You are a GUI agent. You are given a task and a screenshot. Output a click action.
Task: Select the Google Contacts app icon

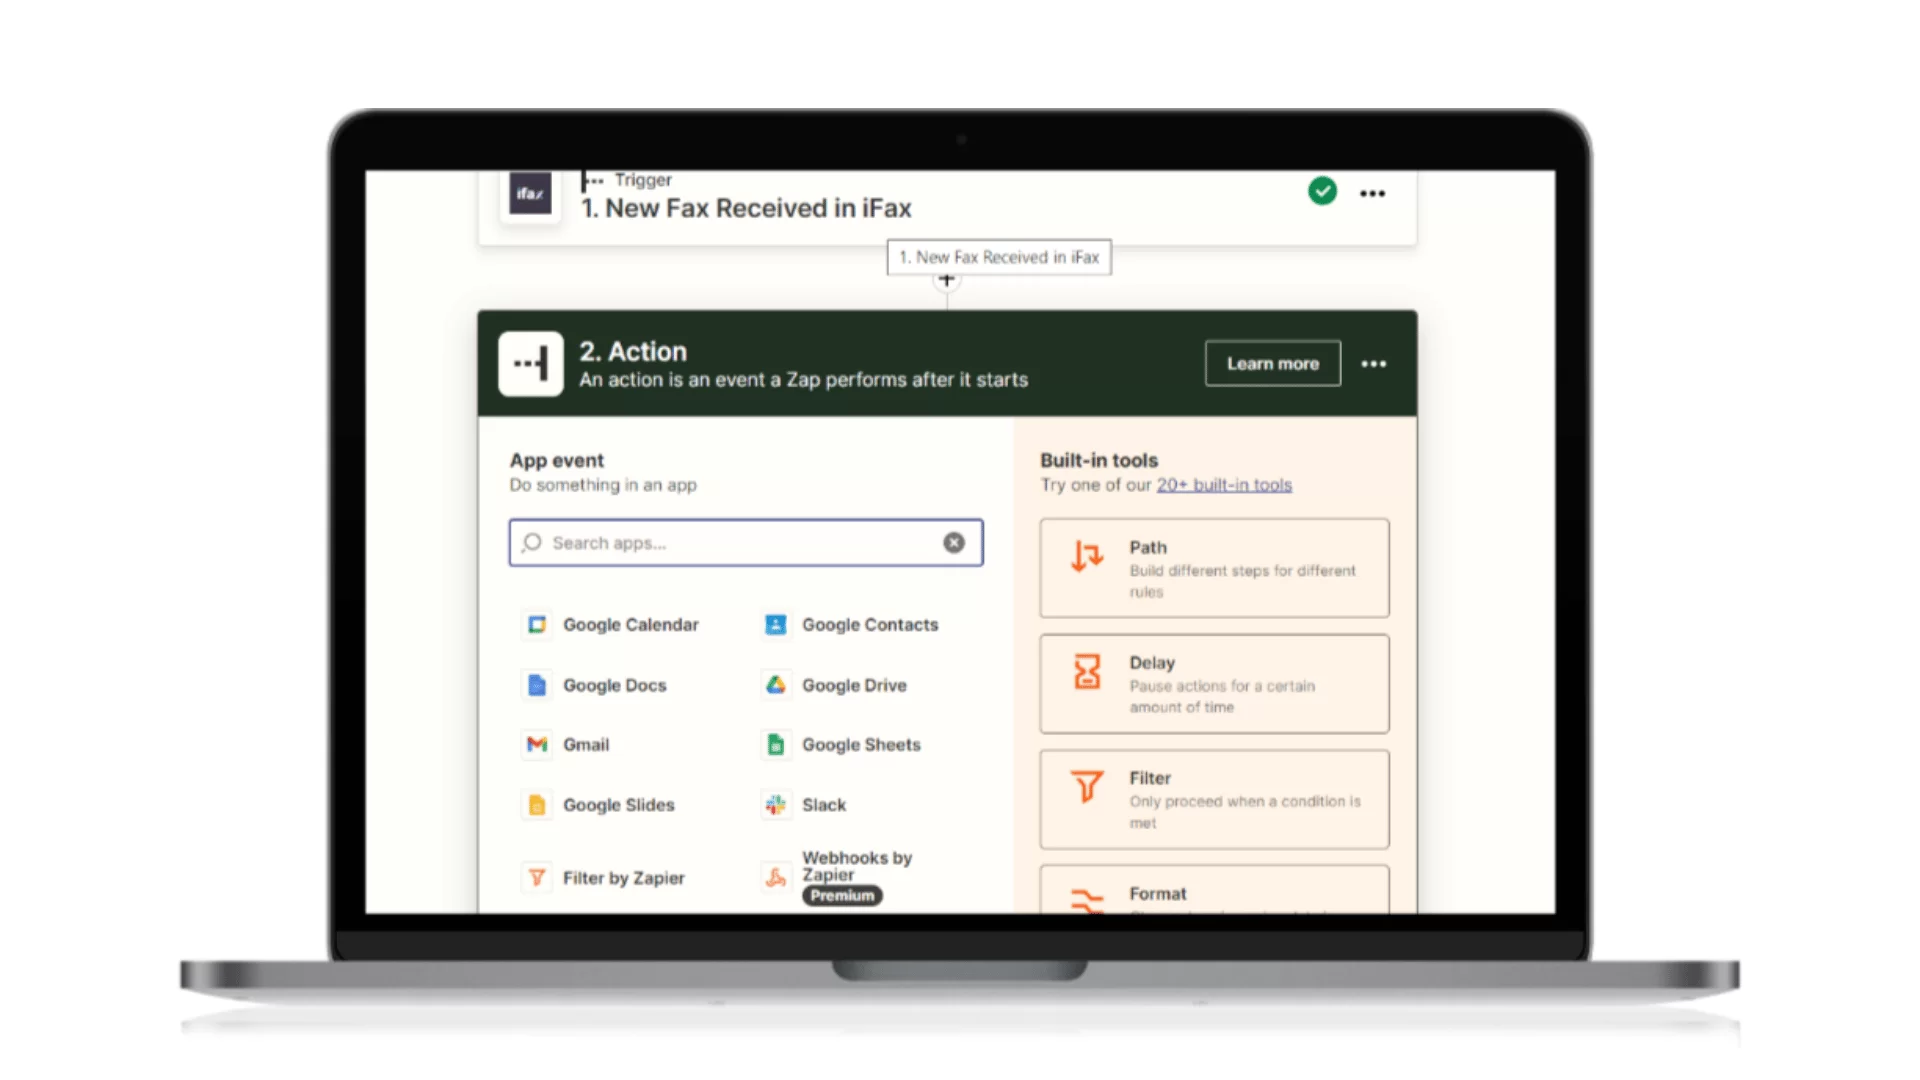point(775,625)
